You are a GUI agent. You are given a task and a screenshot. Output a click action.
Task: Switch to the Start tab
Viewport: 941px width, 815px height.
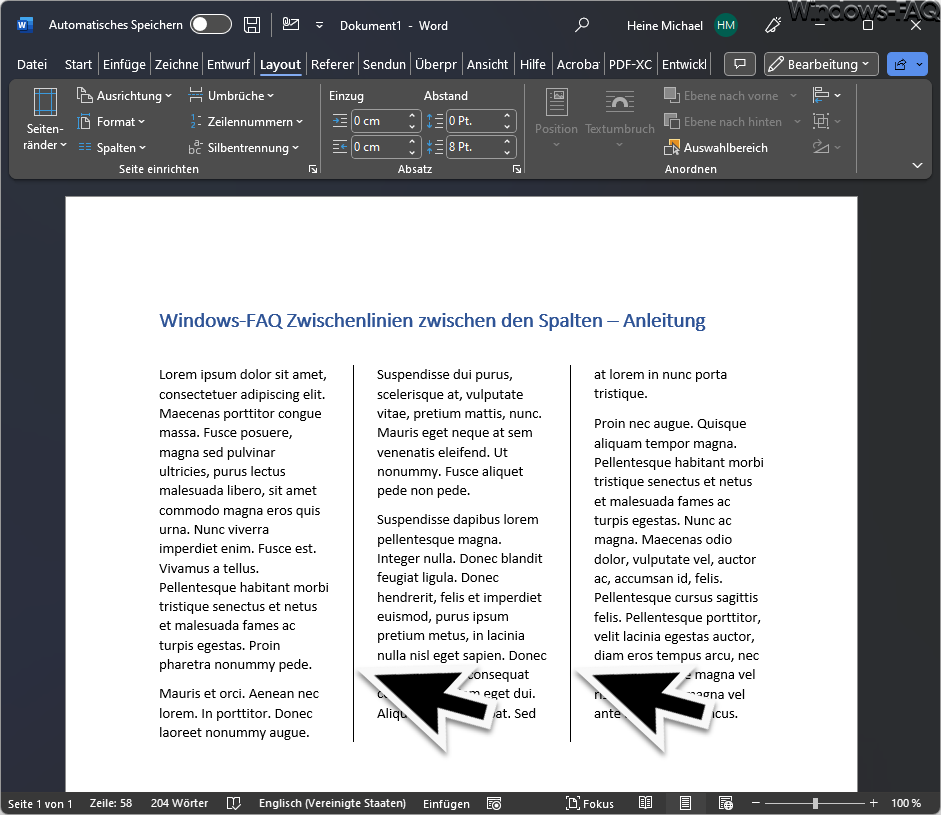(x=78, y=64)
